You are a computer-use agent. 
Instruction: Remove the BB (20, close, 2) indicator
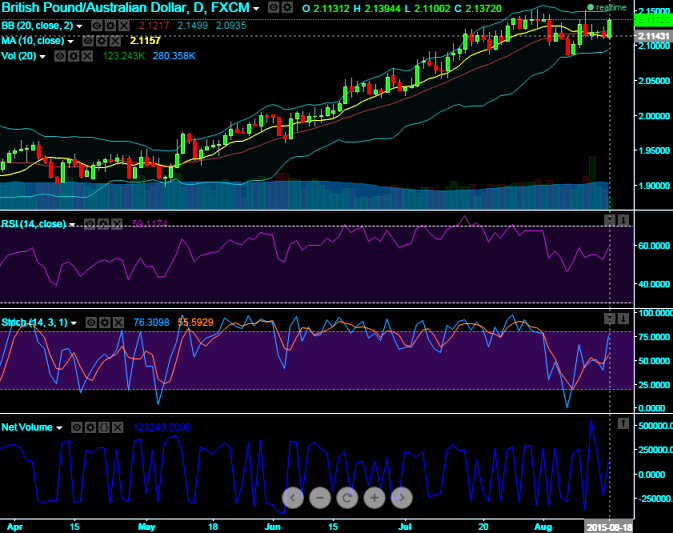click(x=124, y=26)
